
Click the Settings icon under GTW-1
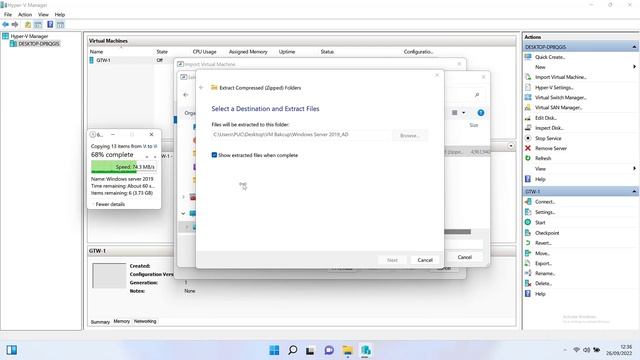point(528,212)
